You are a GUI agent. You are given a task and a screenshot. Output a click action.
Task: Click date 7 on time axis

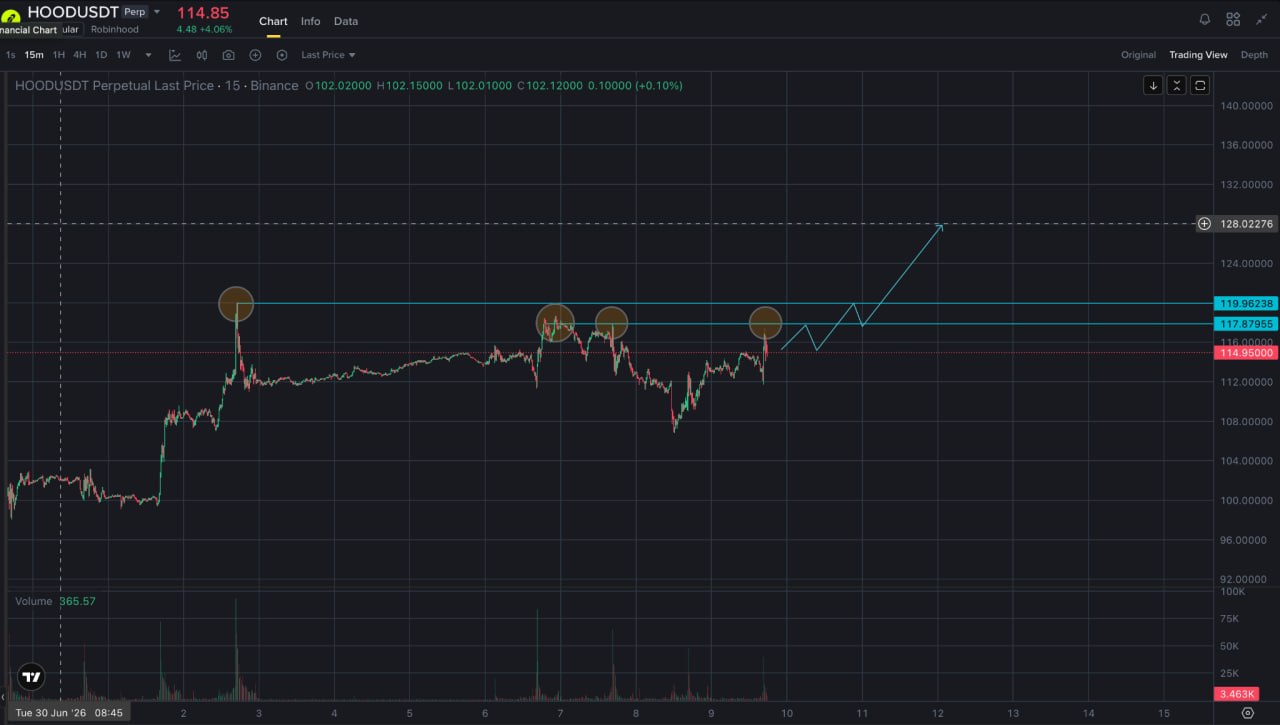(560, 713)
